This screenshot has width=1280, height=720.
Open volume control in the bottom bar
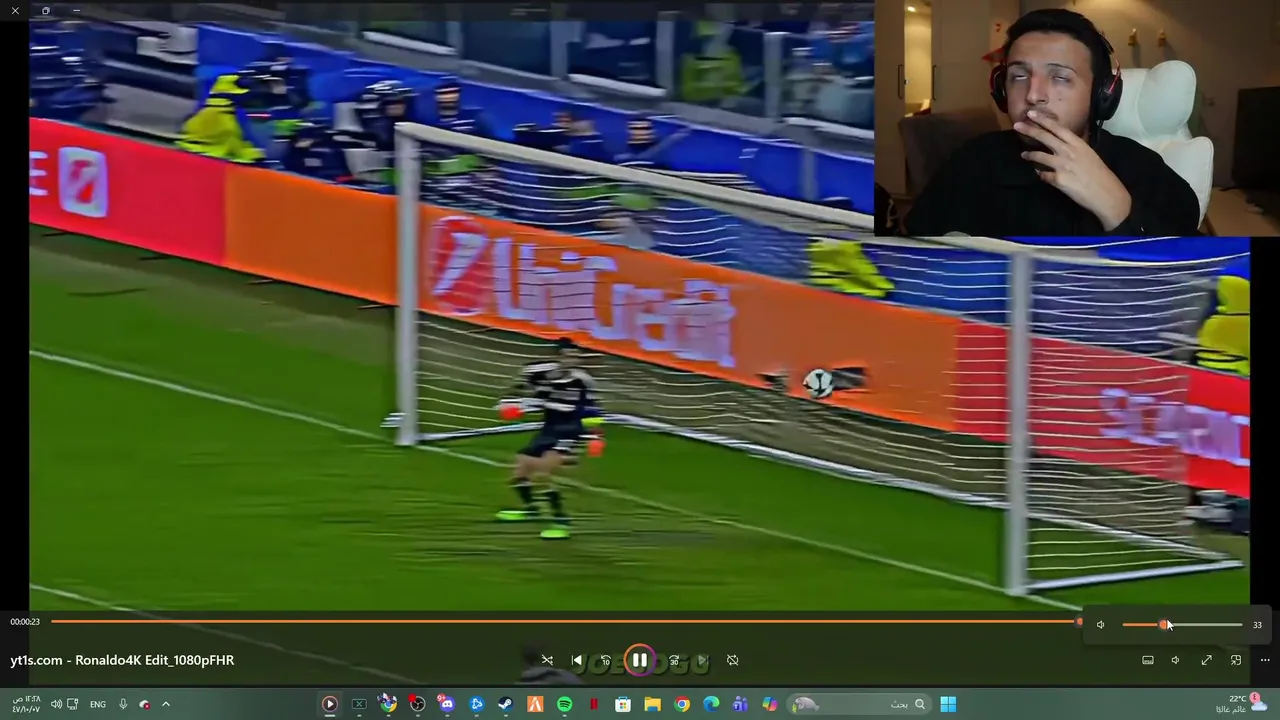pyautogui.click(x=1176, y=660)
